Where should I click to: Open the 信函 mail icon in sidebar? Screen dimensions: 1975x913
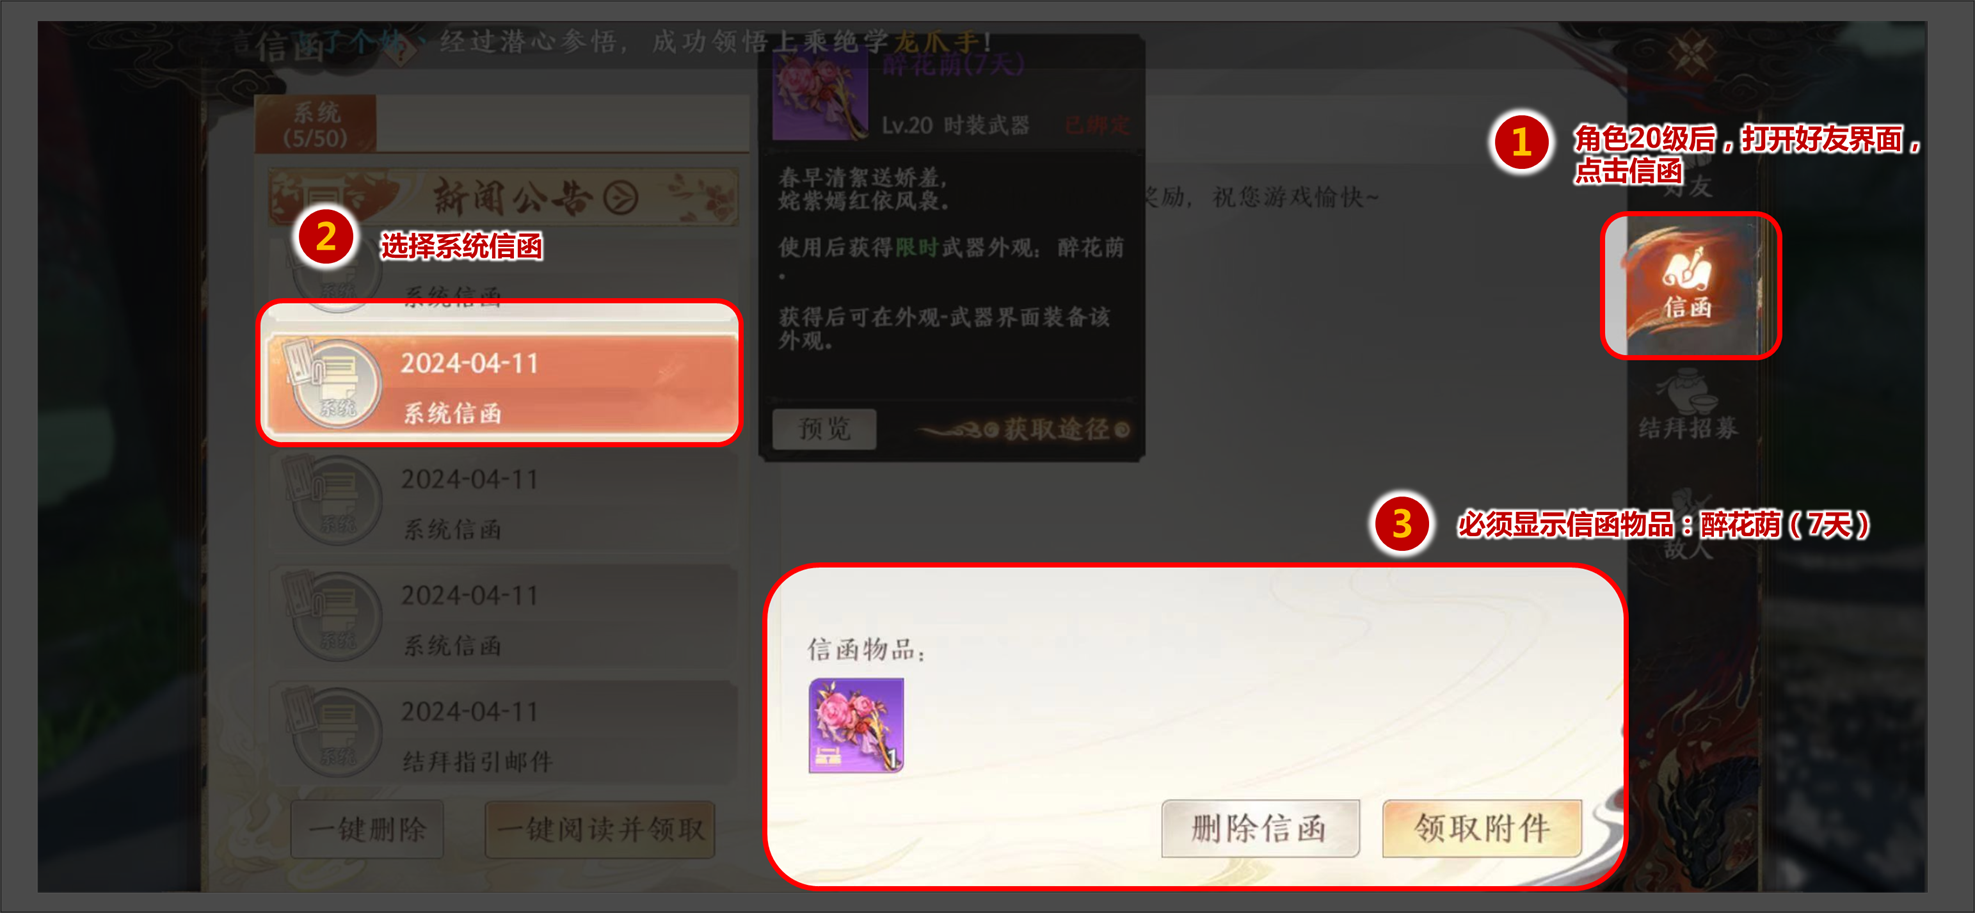tap(1689, 285)
